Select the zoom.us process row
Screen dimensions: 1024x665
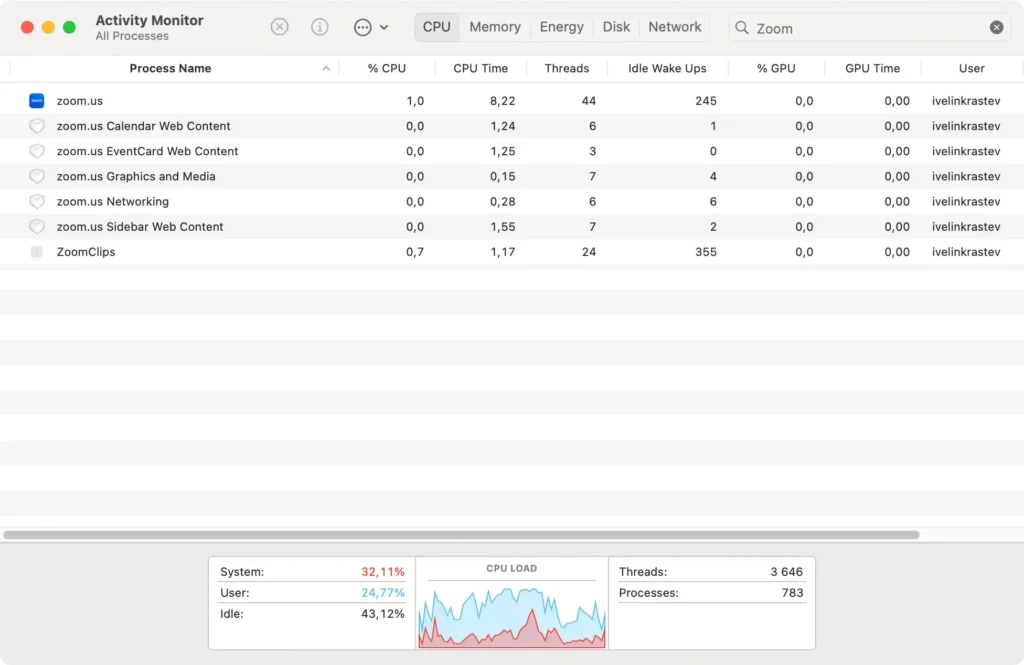pos(512,101)
